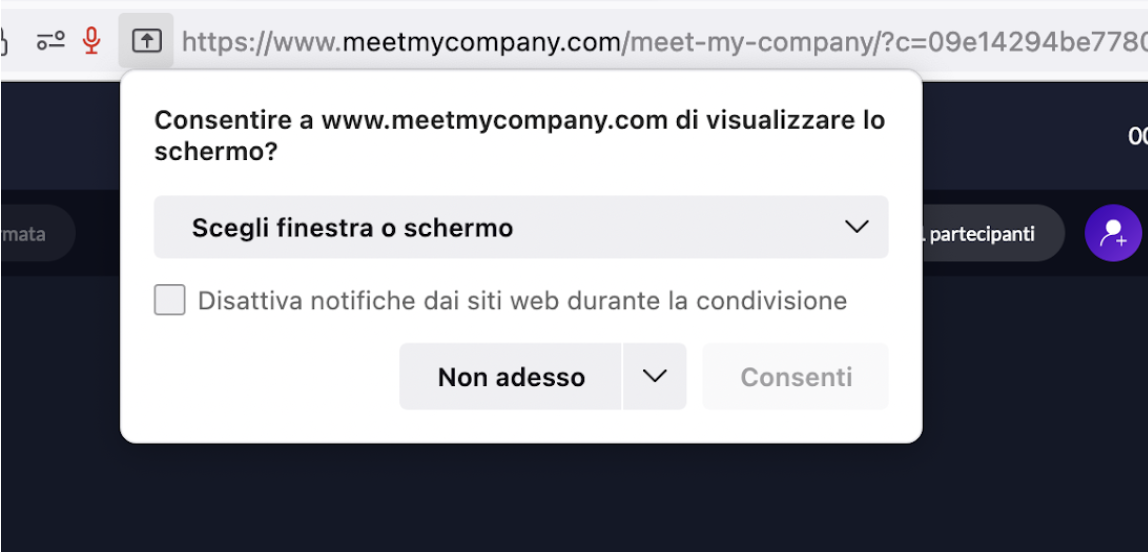This screenshot has height=552, width=1148.
Task: Open the 'Scegli finestra o schermo' dropdown
Action: click(520, 227)
